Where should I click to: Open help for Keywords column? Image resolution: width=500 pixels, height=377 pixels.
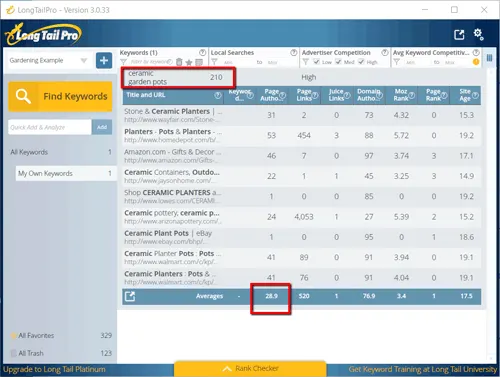[x=202, y=52]
